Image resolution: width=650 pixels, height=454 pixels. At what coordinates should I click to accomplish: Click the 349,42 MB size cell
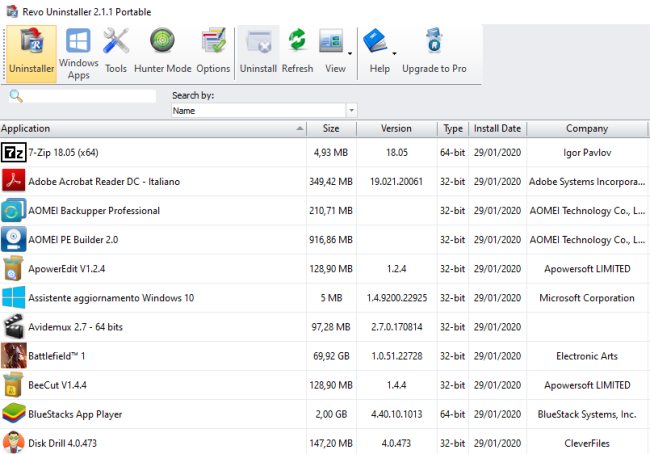coord(331,182)
